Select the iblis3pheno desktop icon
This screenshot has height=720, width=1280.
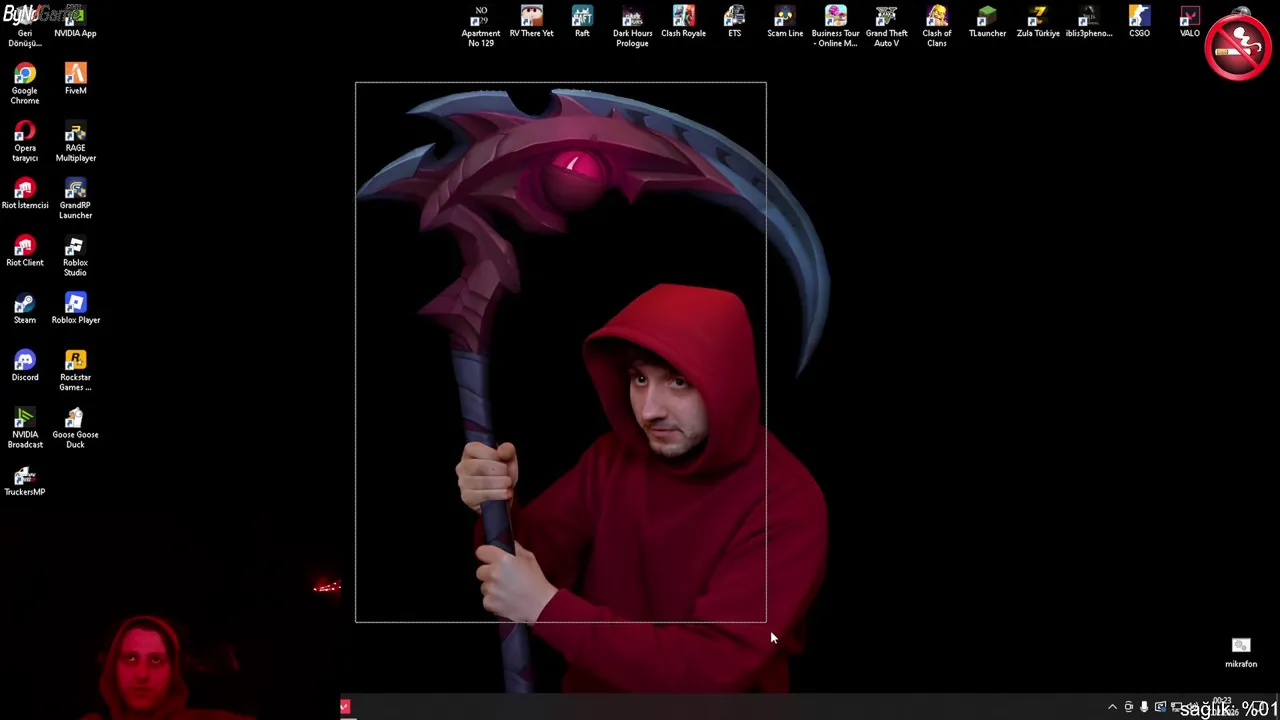tap(1088, 22)
